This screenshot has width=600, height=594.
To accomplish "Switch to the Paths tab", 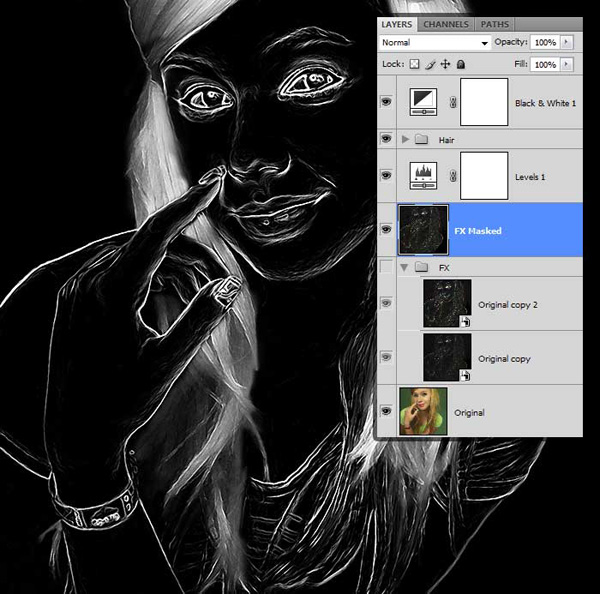I will click(494, 23).
